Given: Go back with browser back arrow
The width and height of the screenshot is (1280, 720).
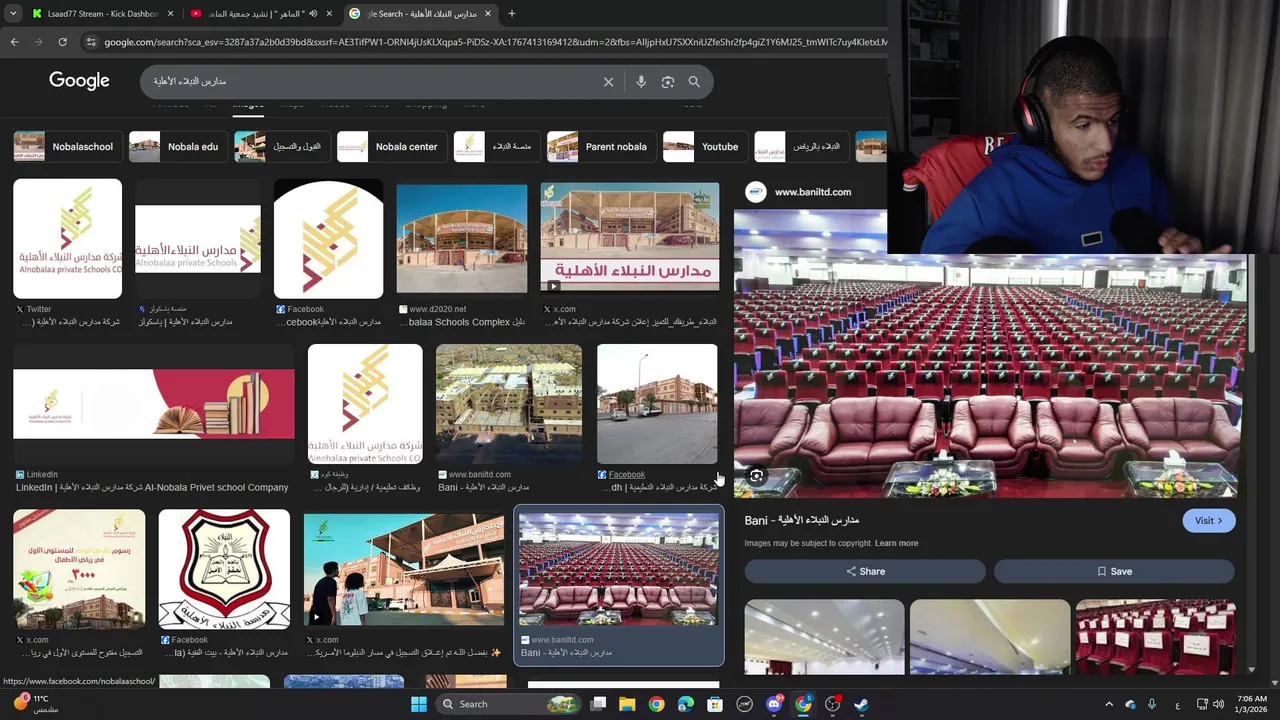Looking at the screenshot, I should tap(14, 42).
